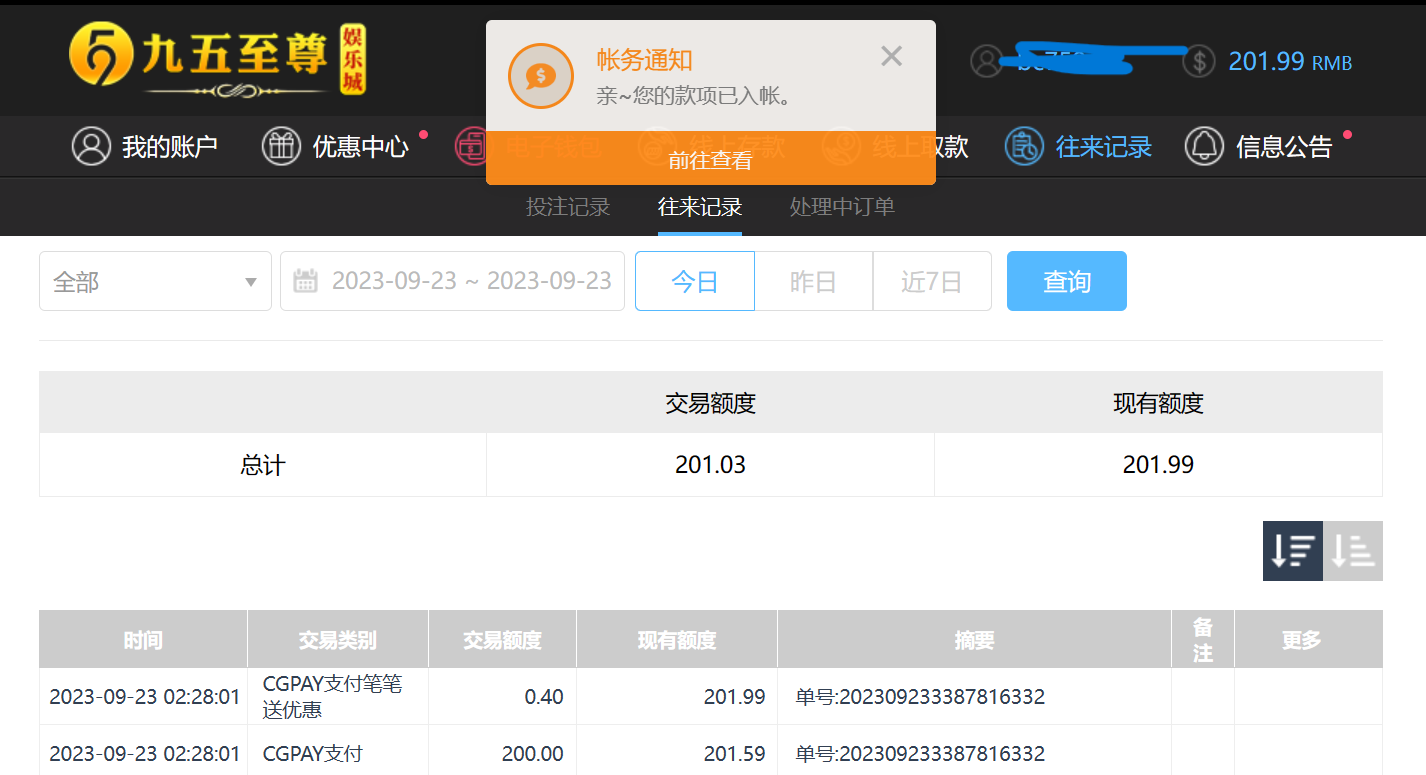The height and width of the screenshot is (775, 1426).
Task: Click the date range input 2023-09-23 ~ 2023-09-23
Action: [452, 281]
